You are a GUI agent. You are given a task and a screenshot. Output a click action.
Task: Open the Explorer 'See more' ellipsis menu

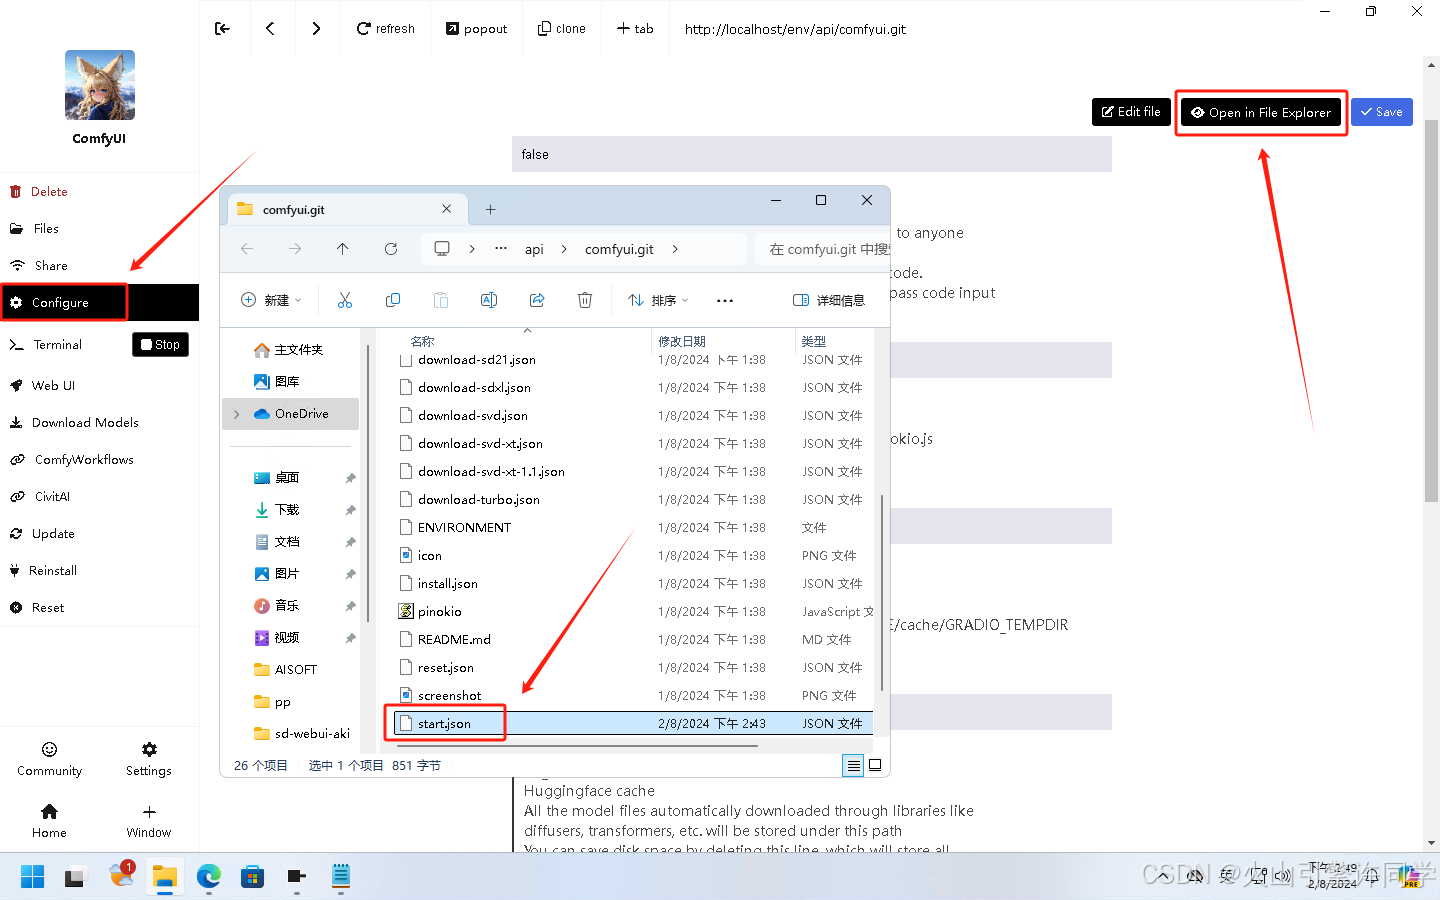coord(725,300)
